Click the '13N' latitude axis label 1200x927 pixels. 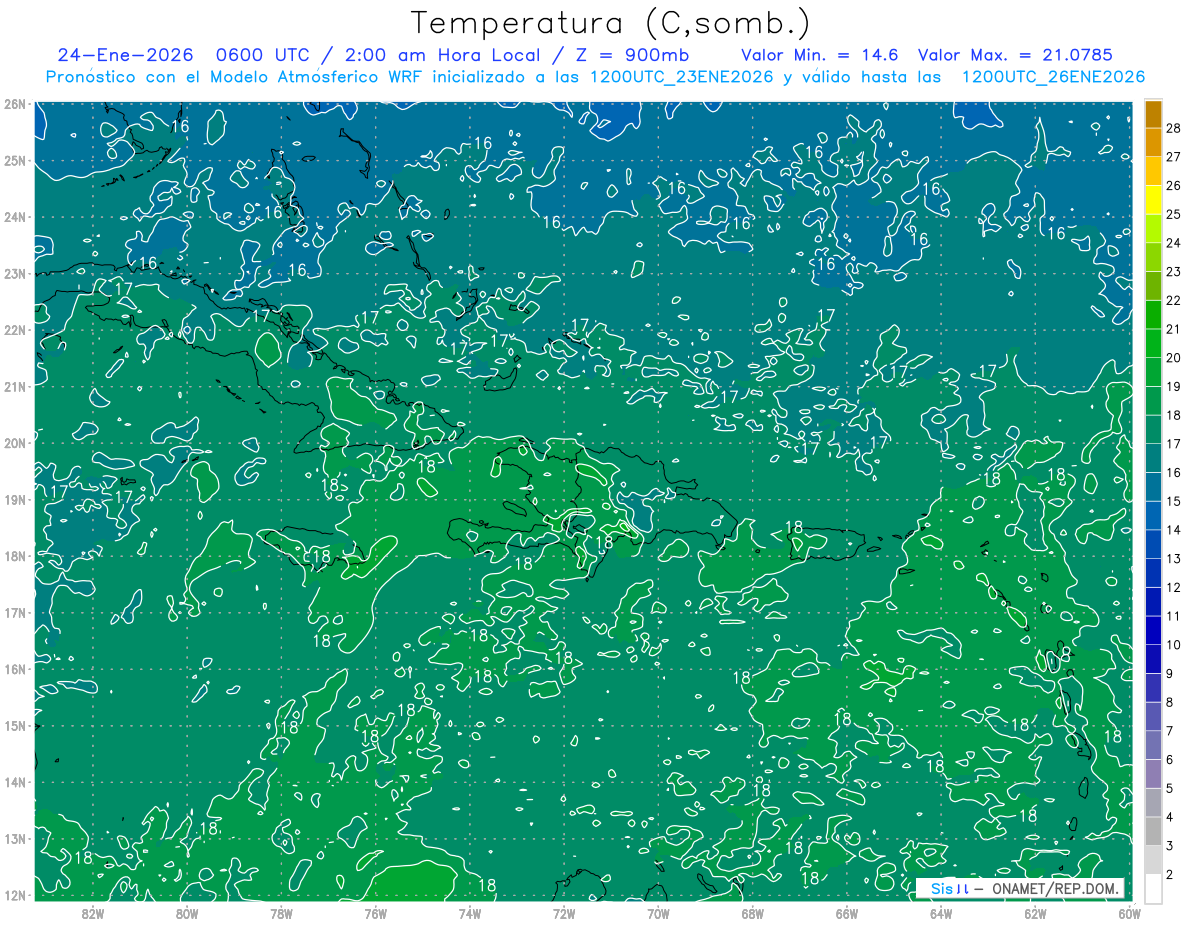click(x=15, y=839)
